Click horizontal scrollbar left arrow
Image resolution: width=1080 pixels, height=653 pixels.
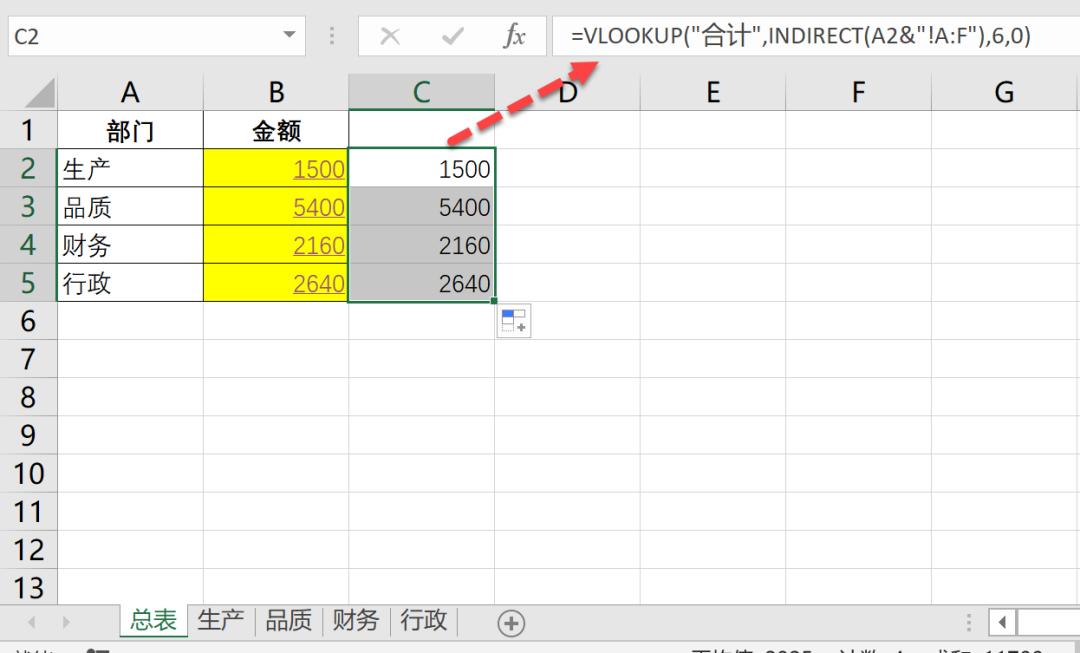(1002, 623)
